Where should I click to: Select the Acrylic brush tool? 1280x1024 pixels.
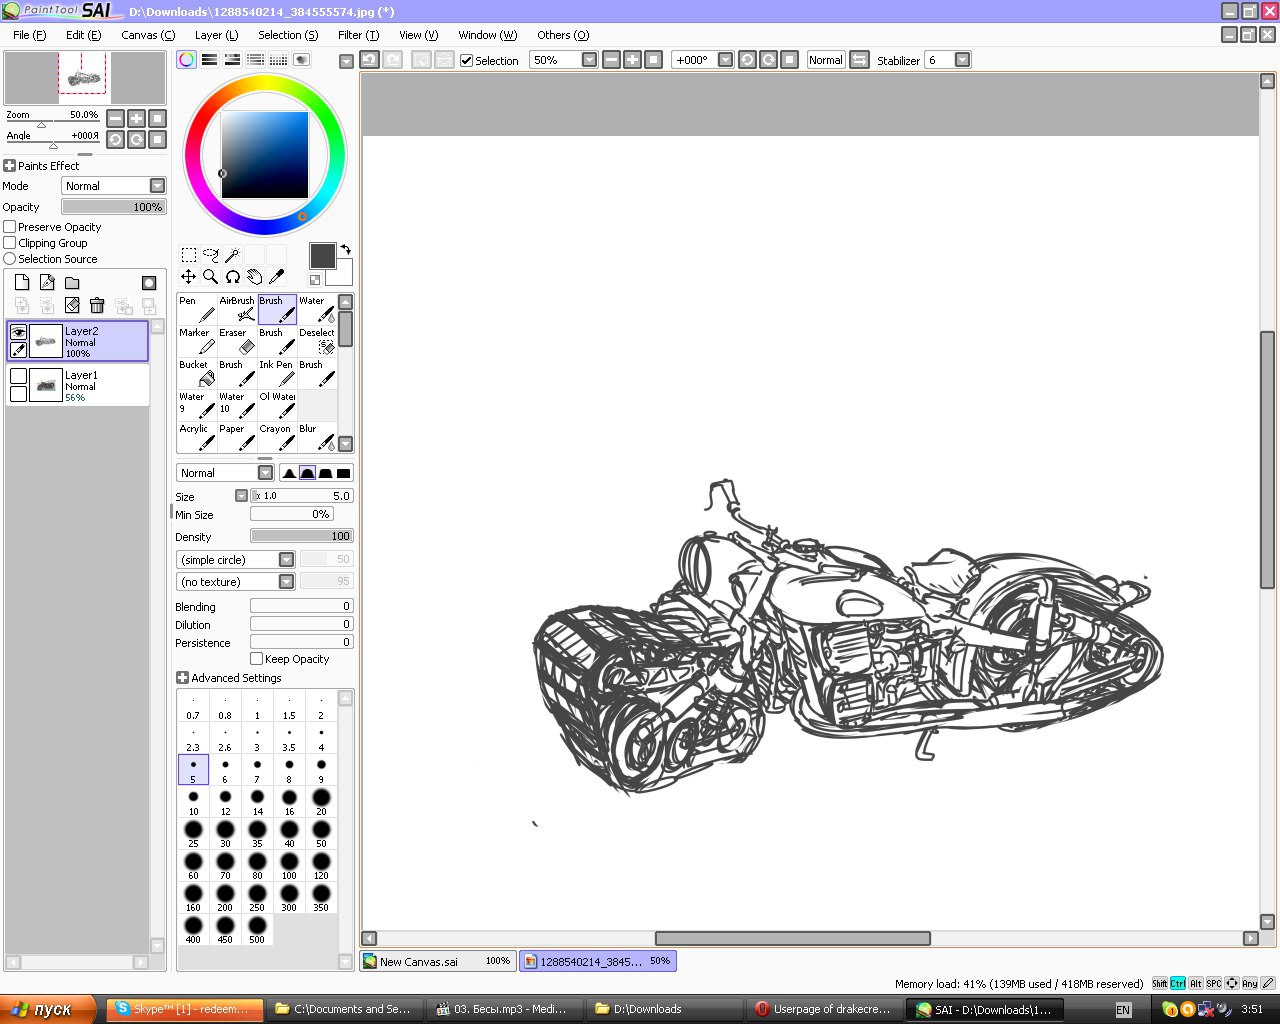point(197,438)
